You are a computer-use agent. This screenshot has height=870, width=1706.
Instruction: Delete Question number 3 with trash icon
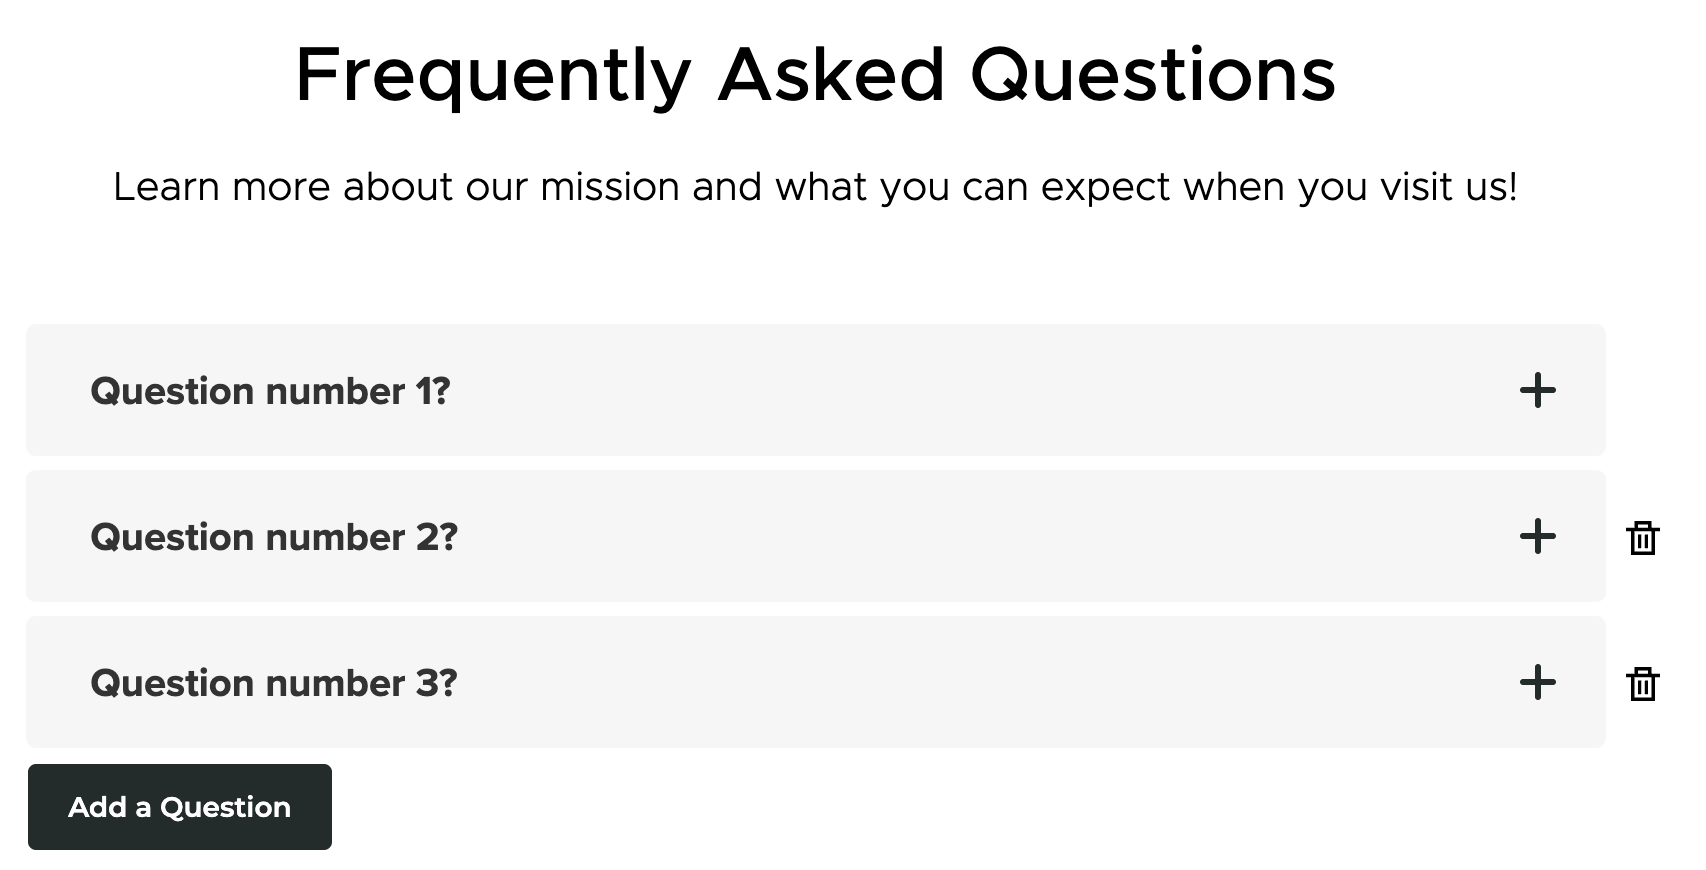(x=1642, y=683)
